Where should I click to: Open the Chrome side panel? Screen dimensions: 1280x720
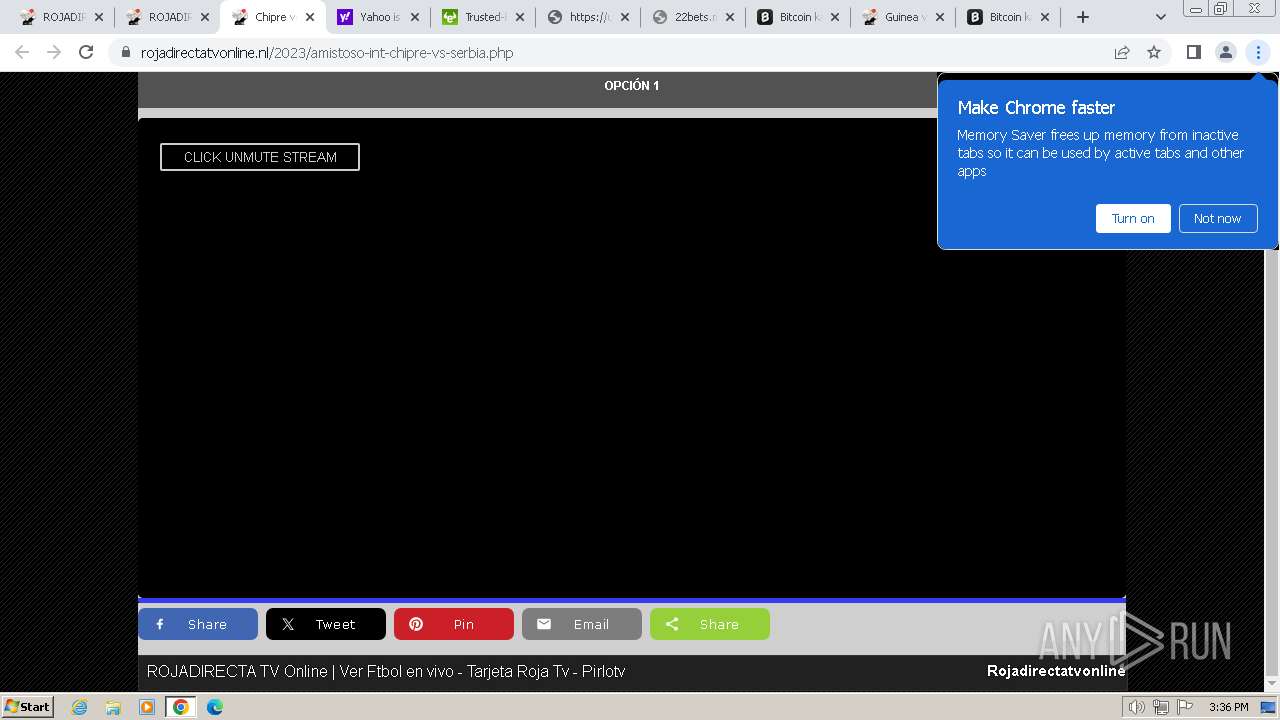1193,52
